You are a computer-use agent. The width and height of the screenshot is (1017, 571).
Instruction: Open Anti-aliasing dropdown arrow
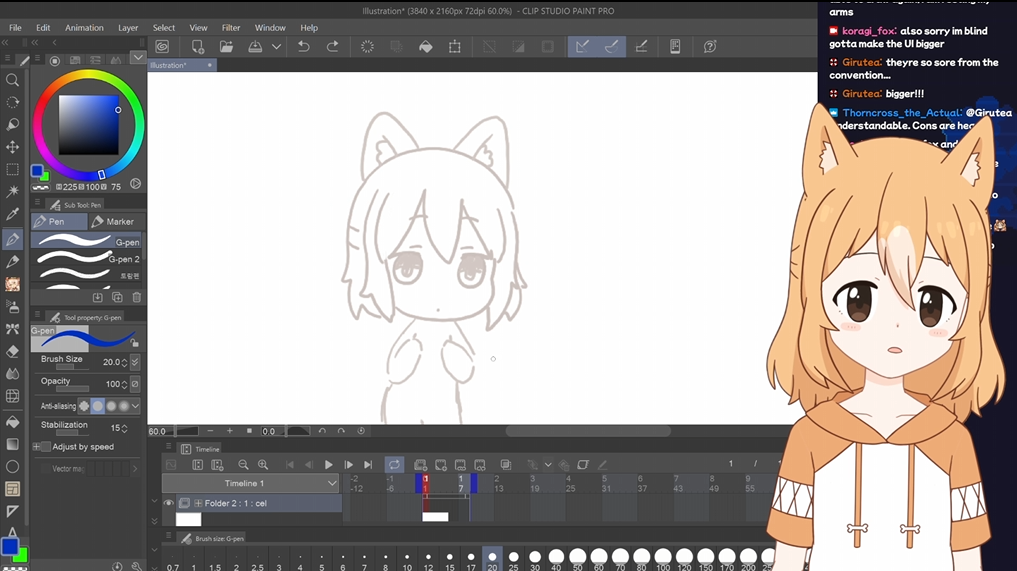pyautogui.click(x=135, y=406)
